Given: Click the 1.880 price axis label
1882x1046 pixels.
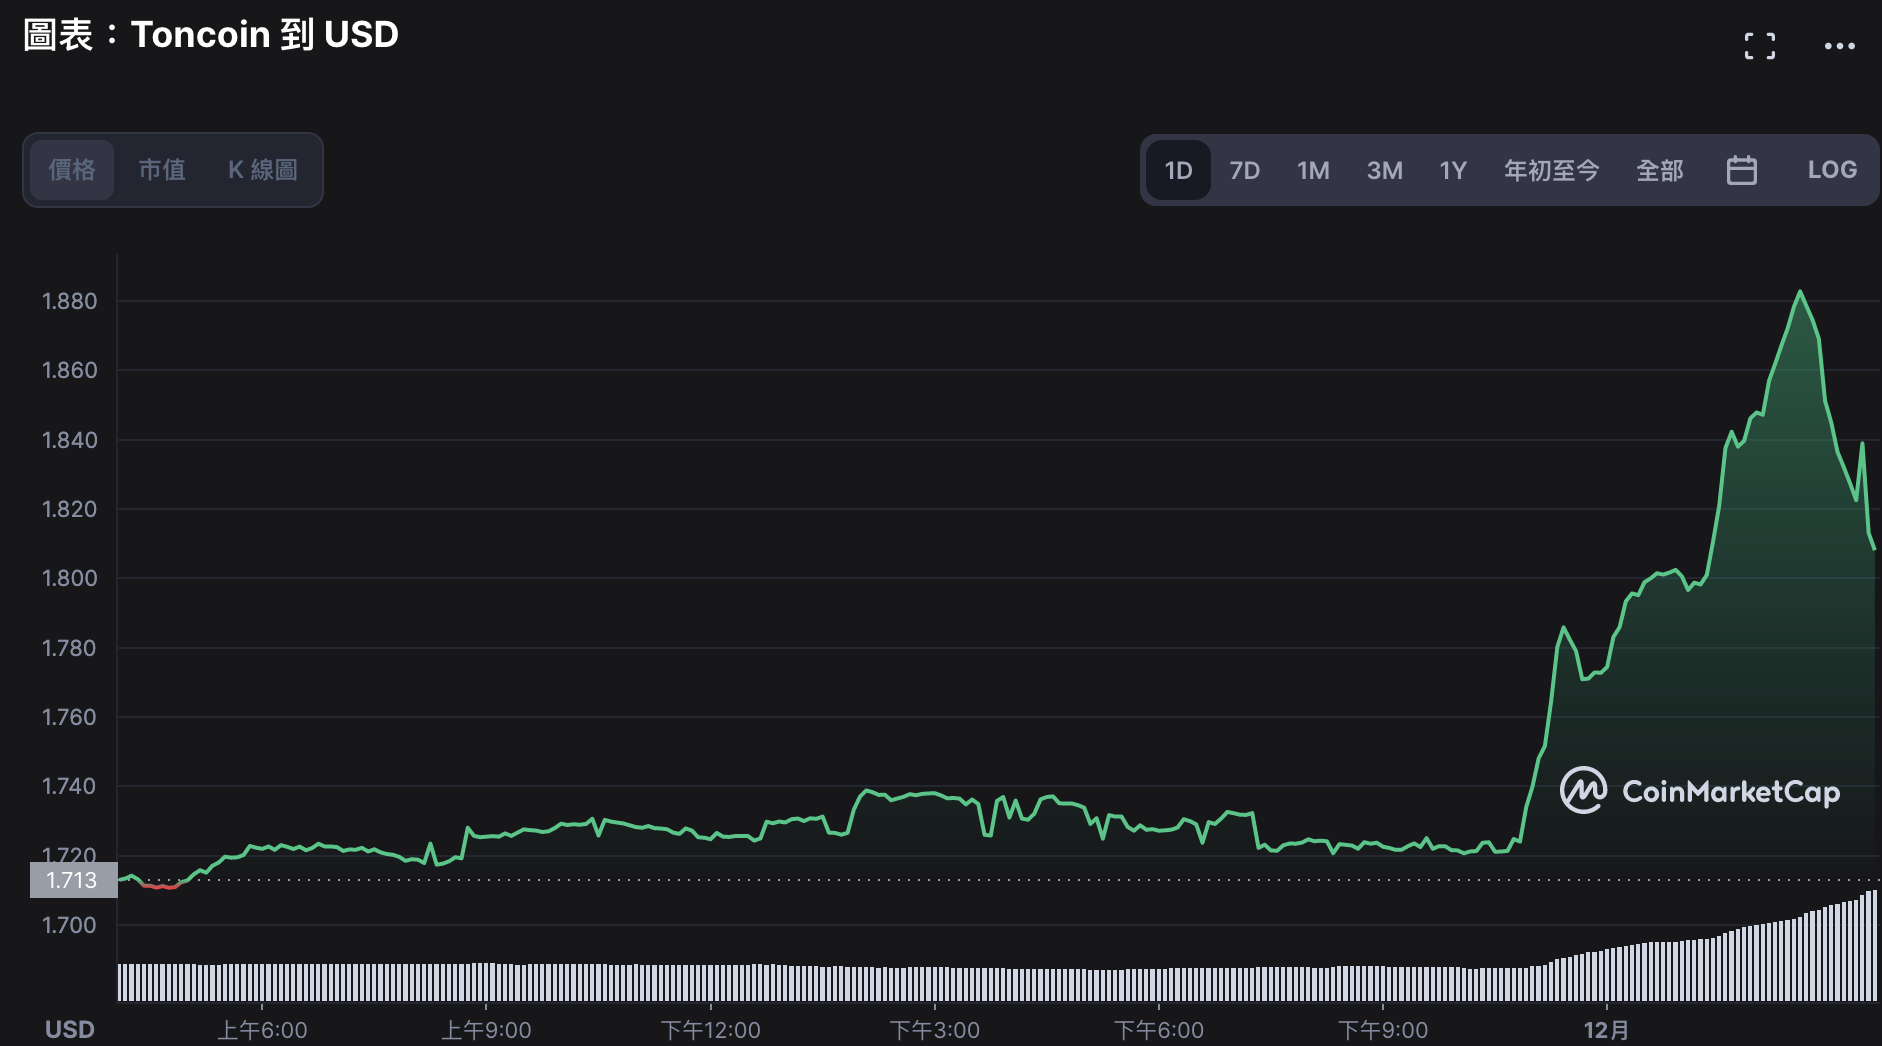Looking at the screenshot, I should coord(70,301).
